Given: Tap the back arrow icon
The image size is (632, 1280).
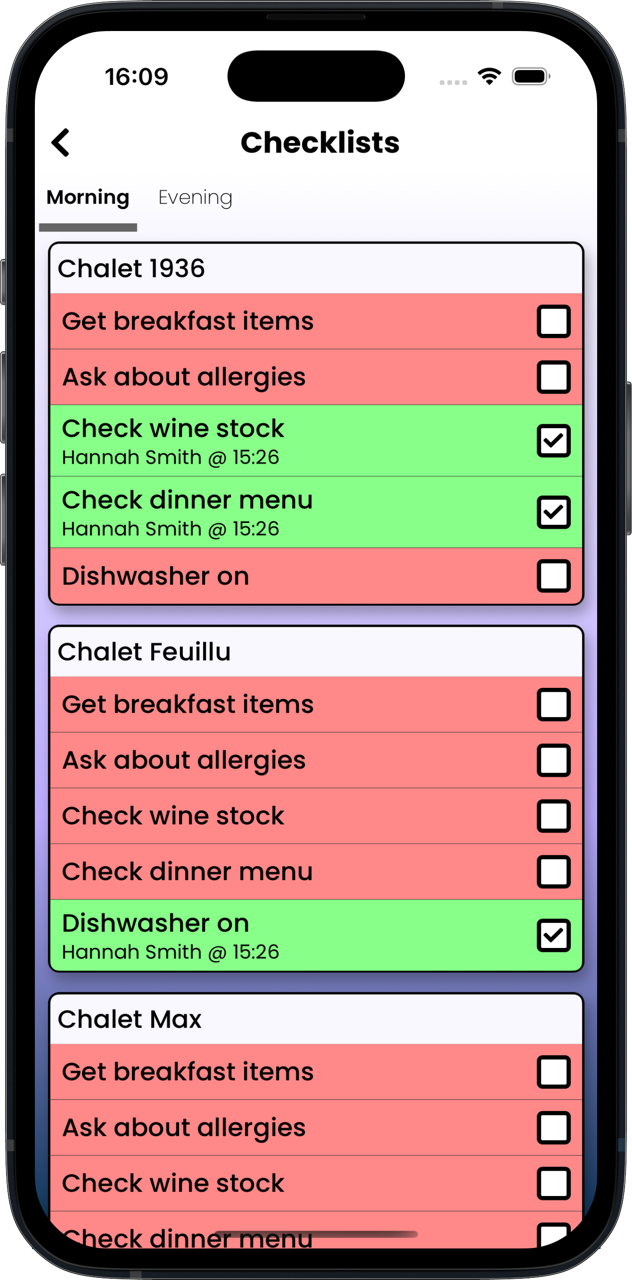Looking at the screenshot, I should coord(61,143).
